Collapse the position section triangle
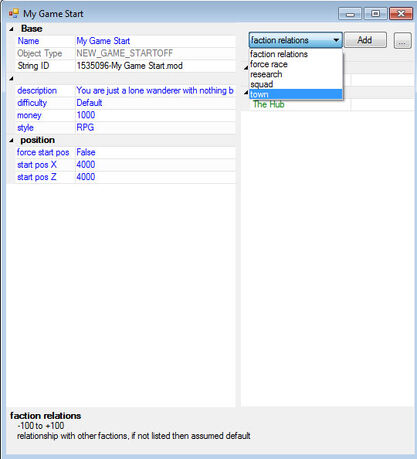This screenshot has width=417, height=459. [x=11, y=140]
